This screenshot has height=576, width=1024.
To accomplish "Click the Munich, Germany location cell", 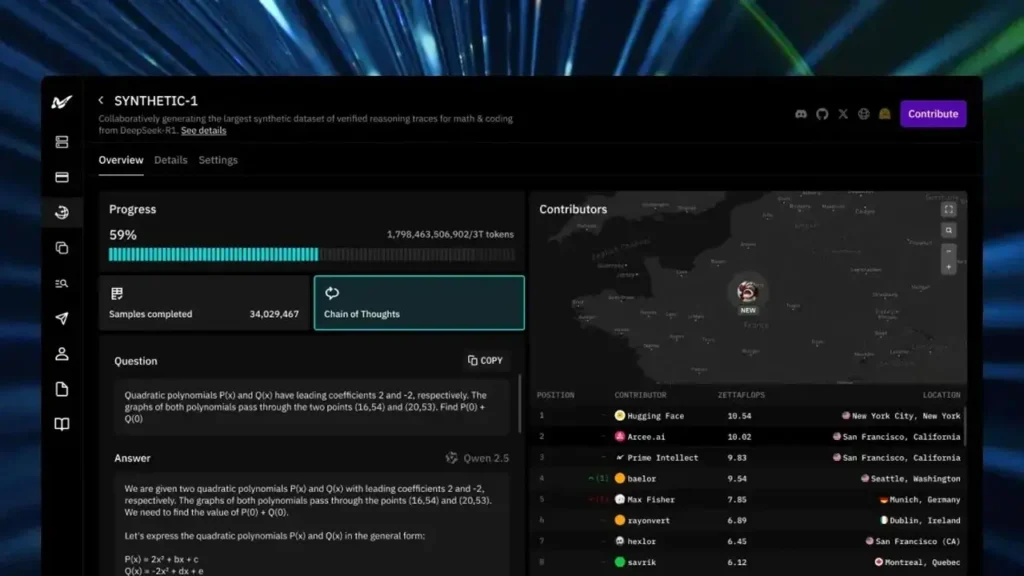I will (920, 500).
